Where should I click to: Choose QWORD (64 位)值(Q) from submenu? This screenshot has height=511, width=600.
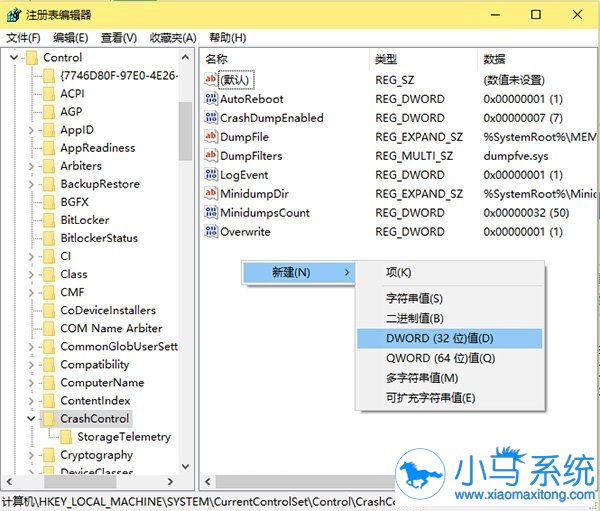[x=450, y=358]
